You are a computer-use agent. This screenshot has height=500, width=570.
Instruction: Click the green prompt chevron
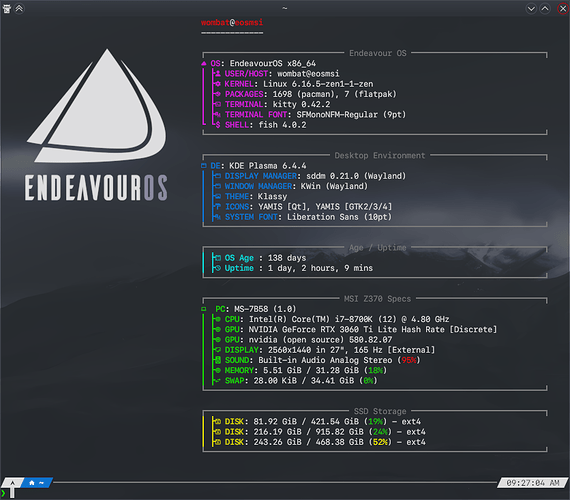[3, 493]
